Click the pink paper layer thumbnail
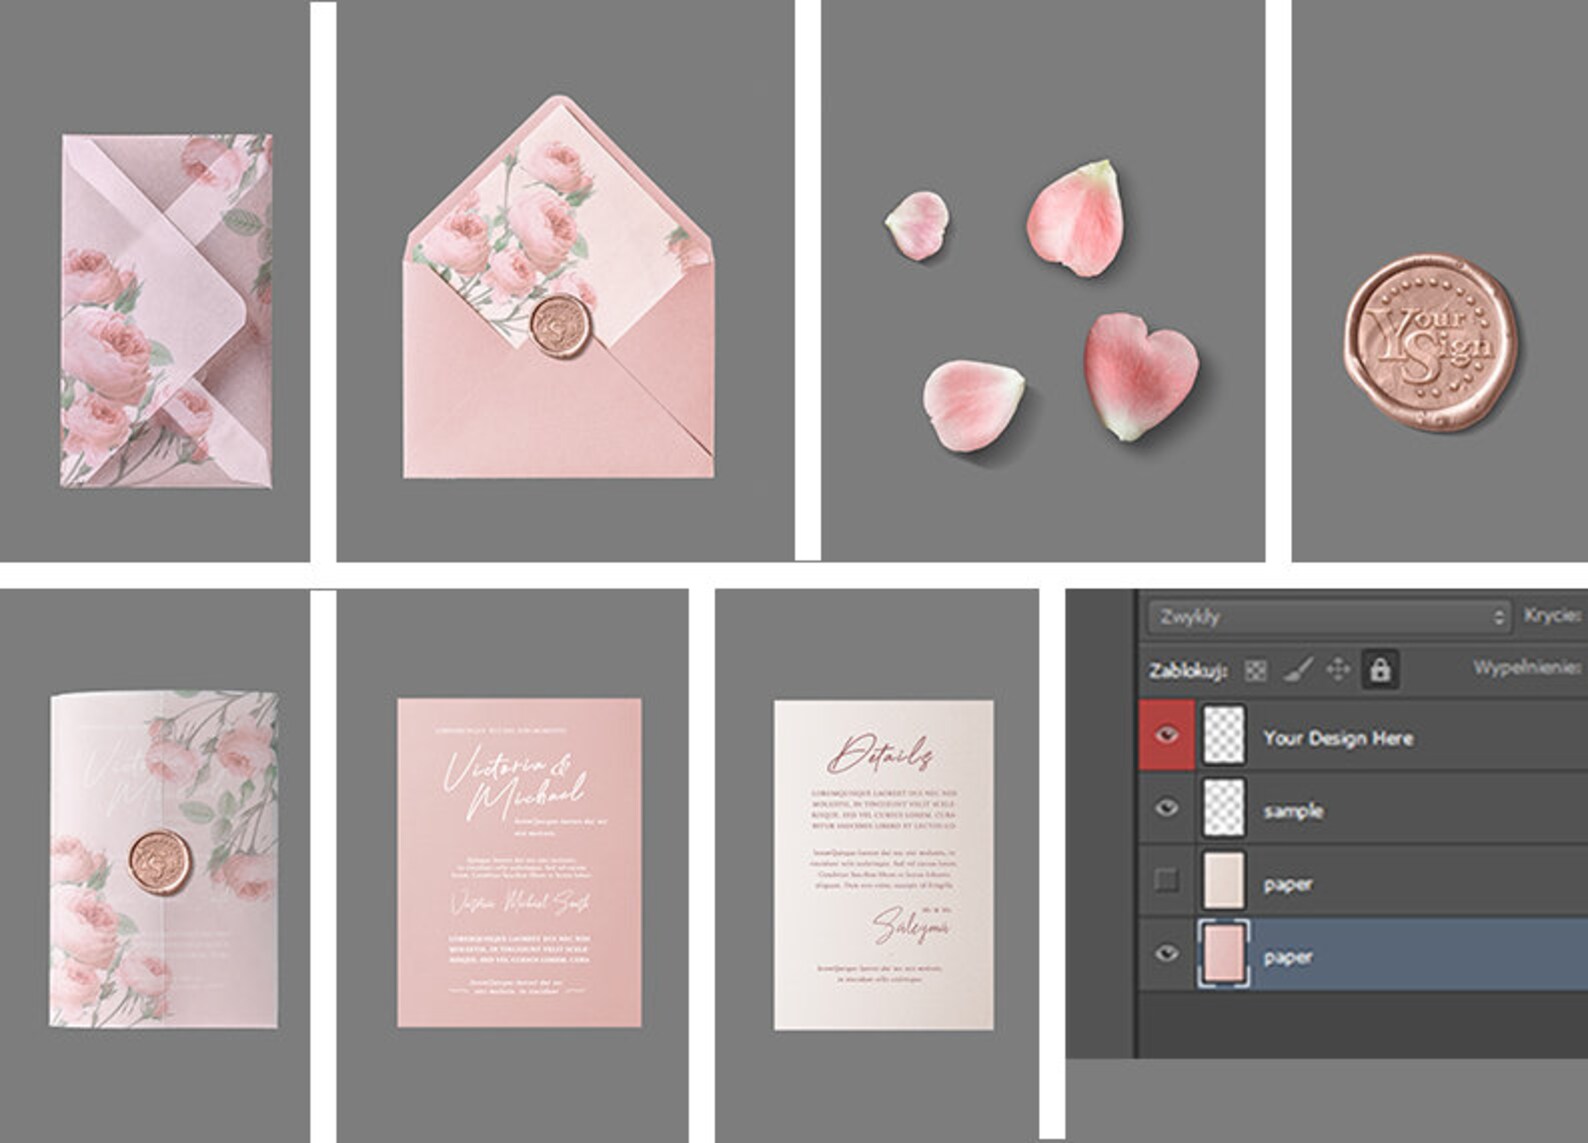Screen dimensions: 1588x1143 tap(1223, 953)
